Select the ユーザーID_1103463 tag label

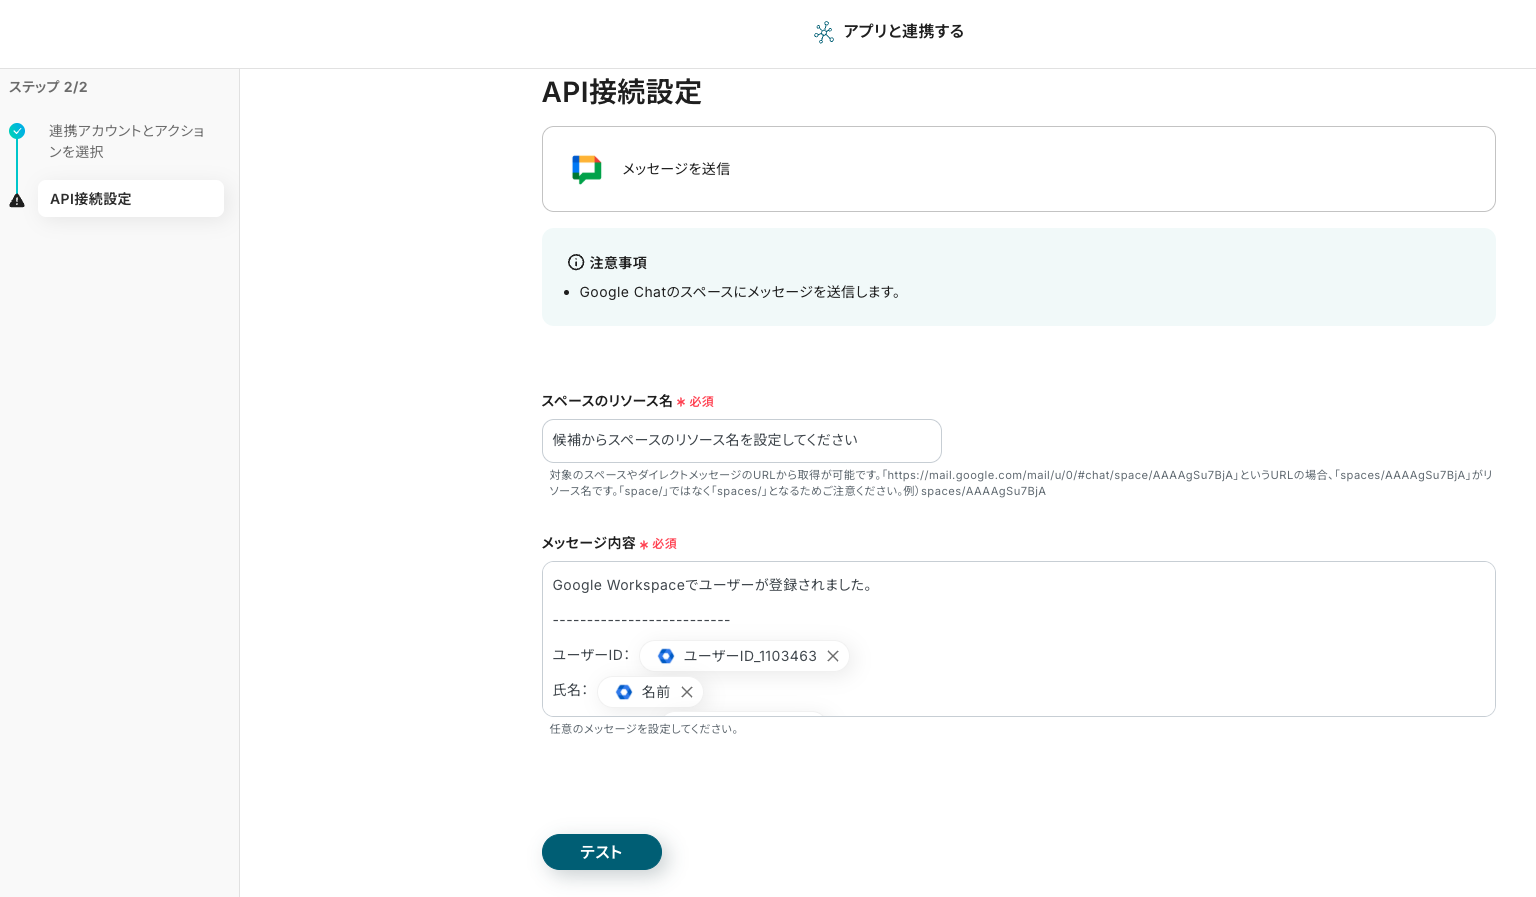(750, 656)
